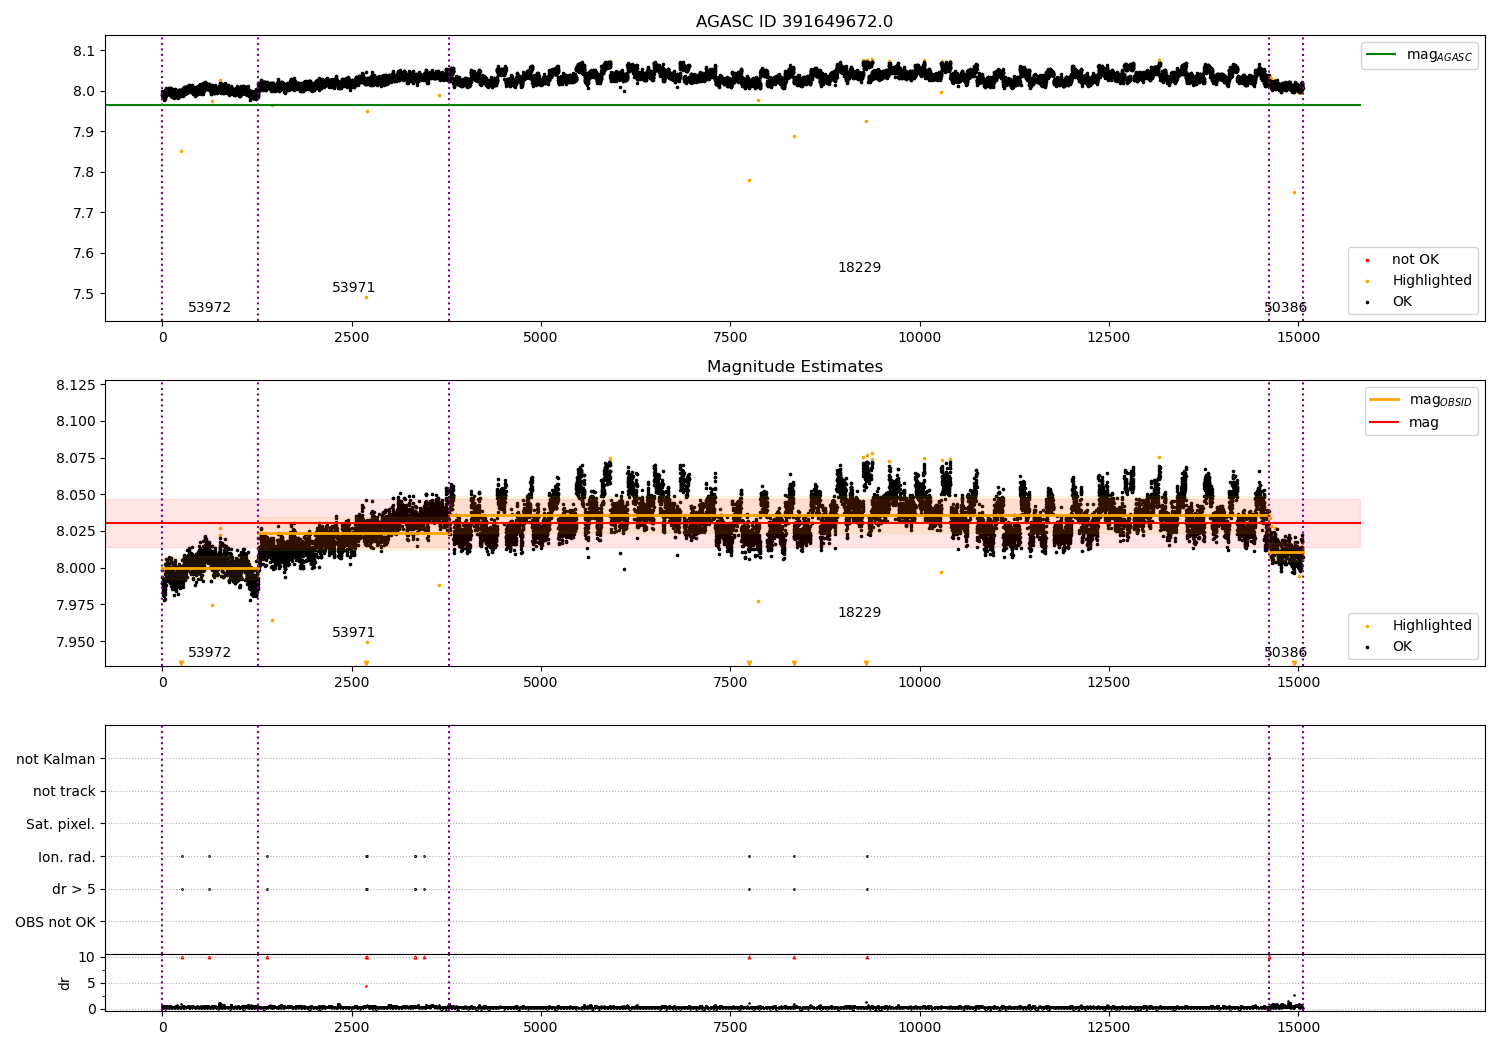The image size is (1500, 1050).
Task: Click the title 'AGASC ID 391649672.0'
Action: (794, 22)
